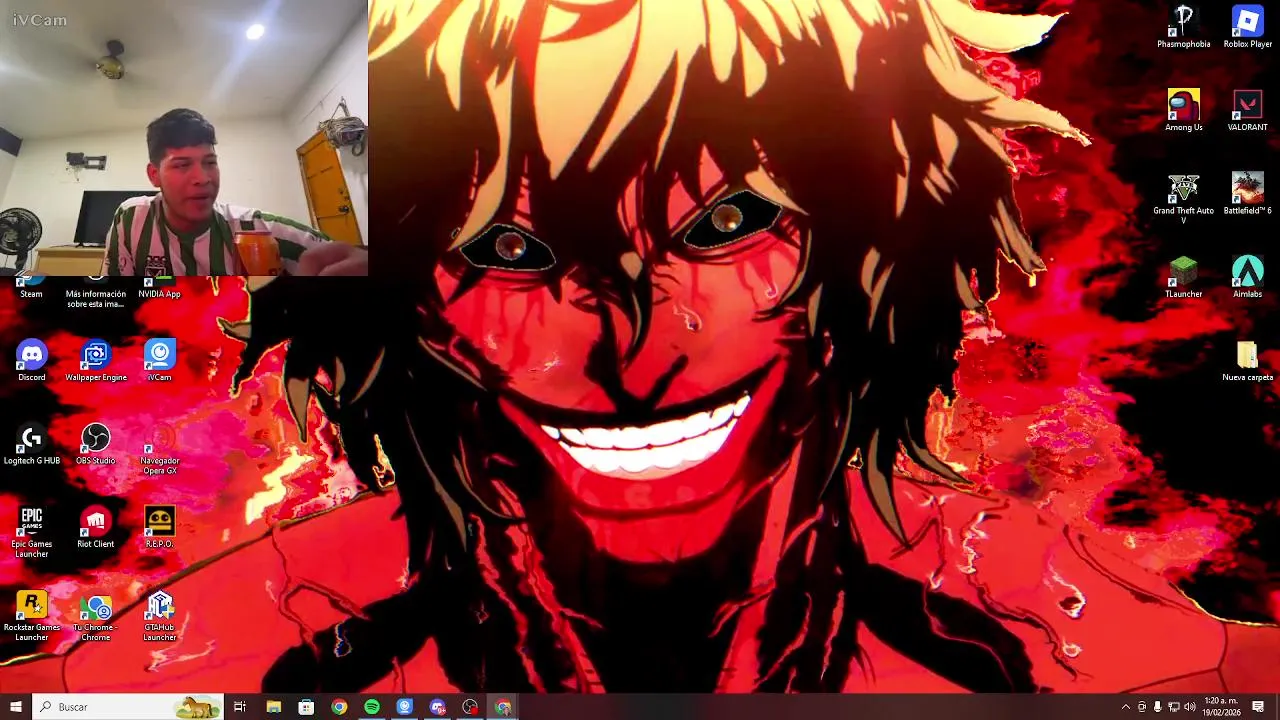The height and width of the screenshot is (720, 1280).
Task: Open the iVCam desktop shortcut
Action: [160, 361]
